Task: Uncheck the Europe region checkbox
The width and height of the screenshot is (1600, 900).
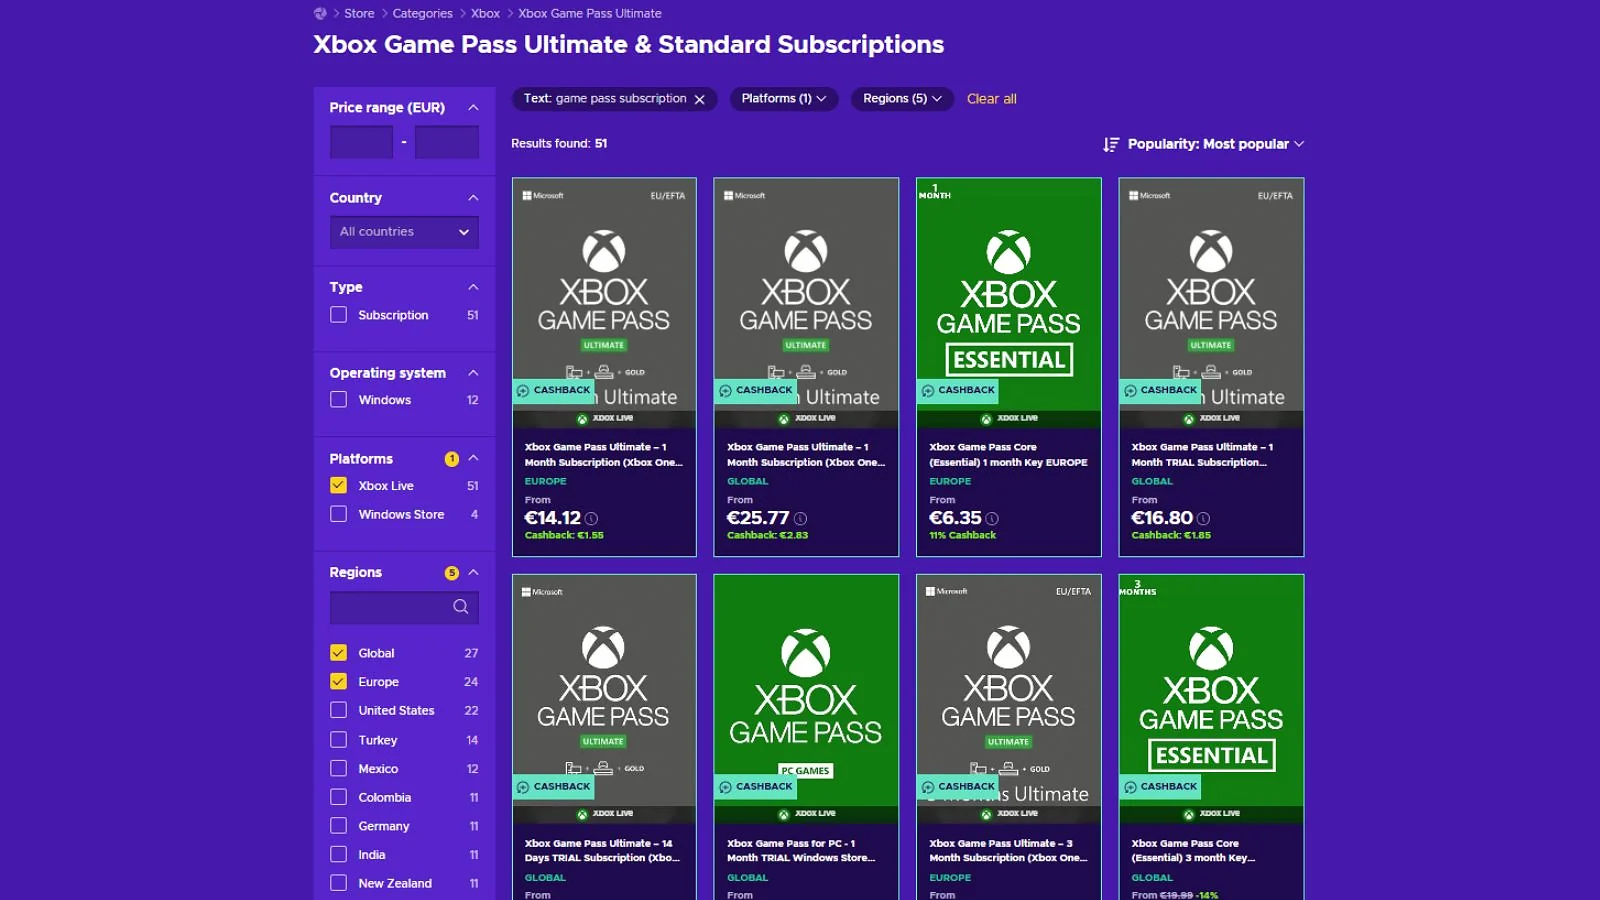Action: 339,682
